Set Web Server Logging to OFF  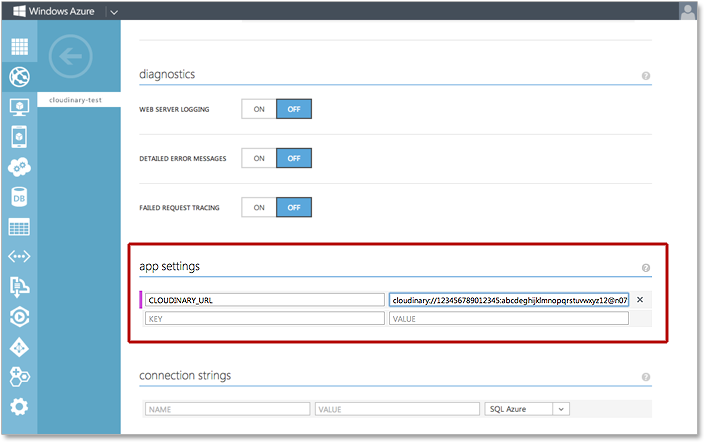294,109
